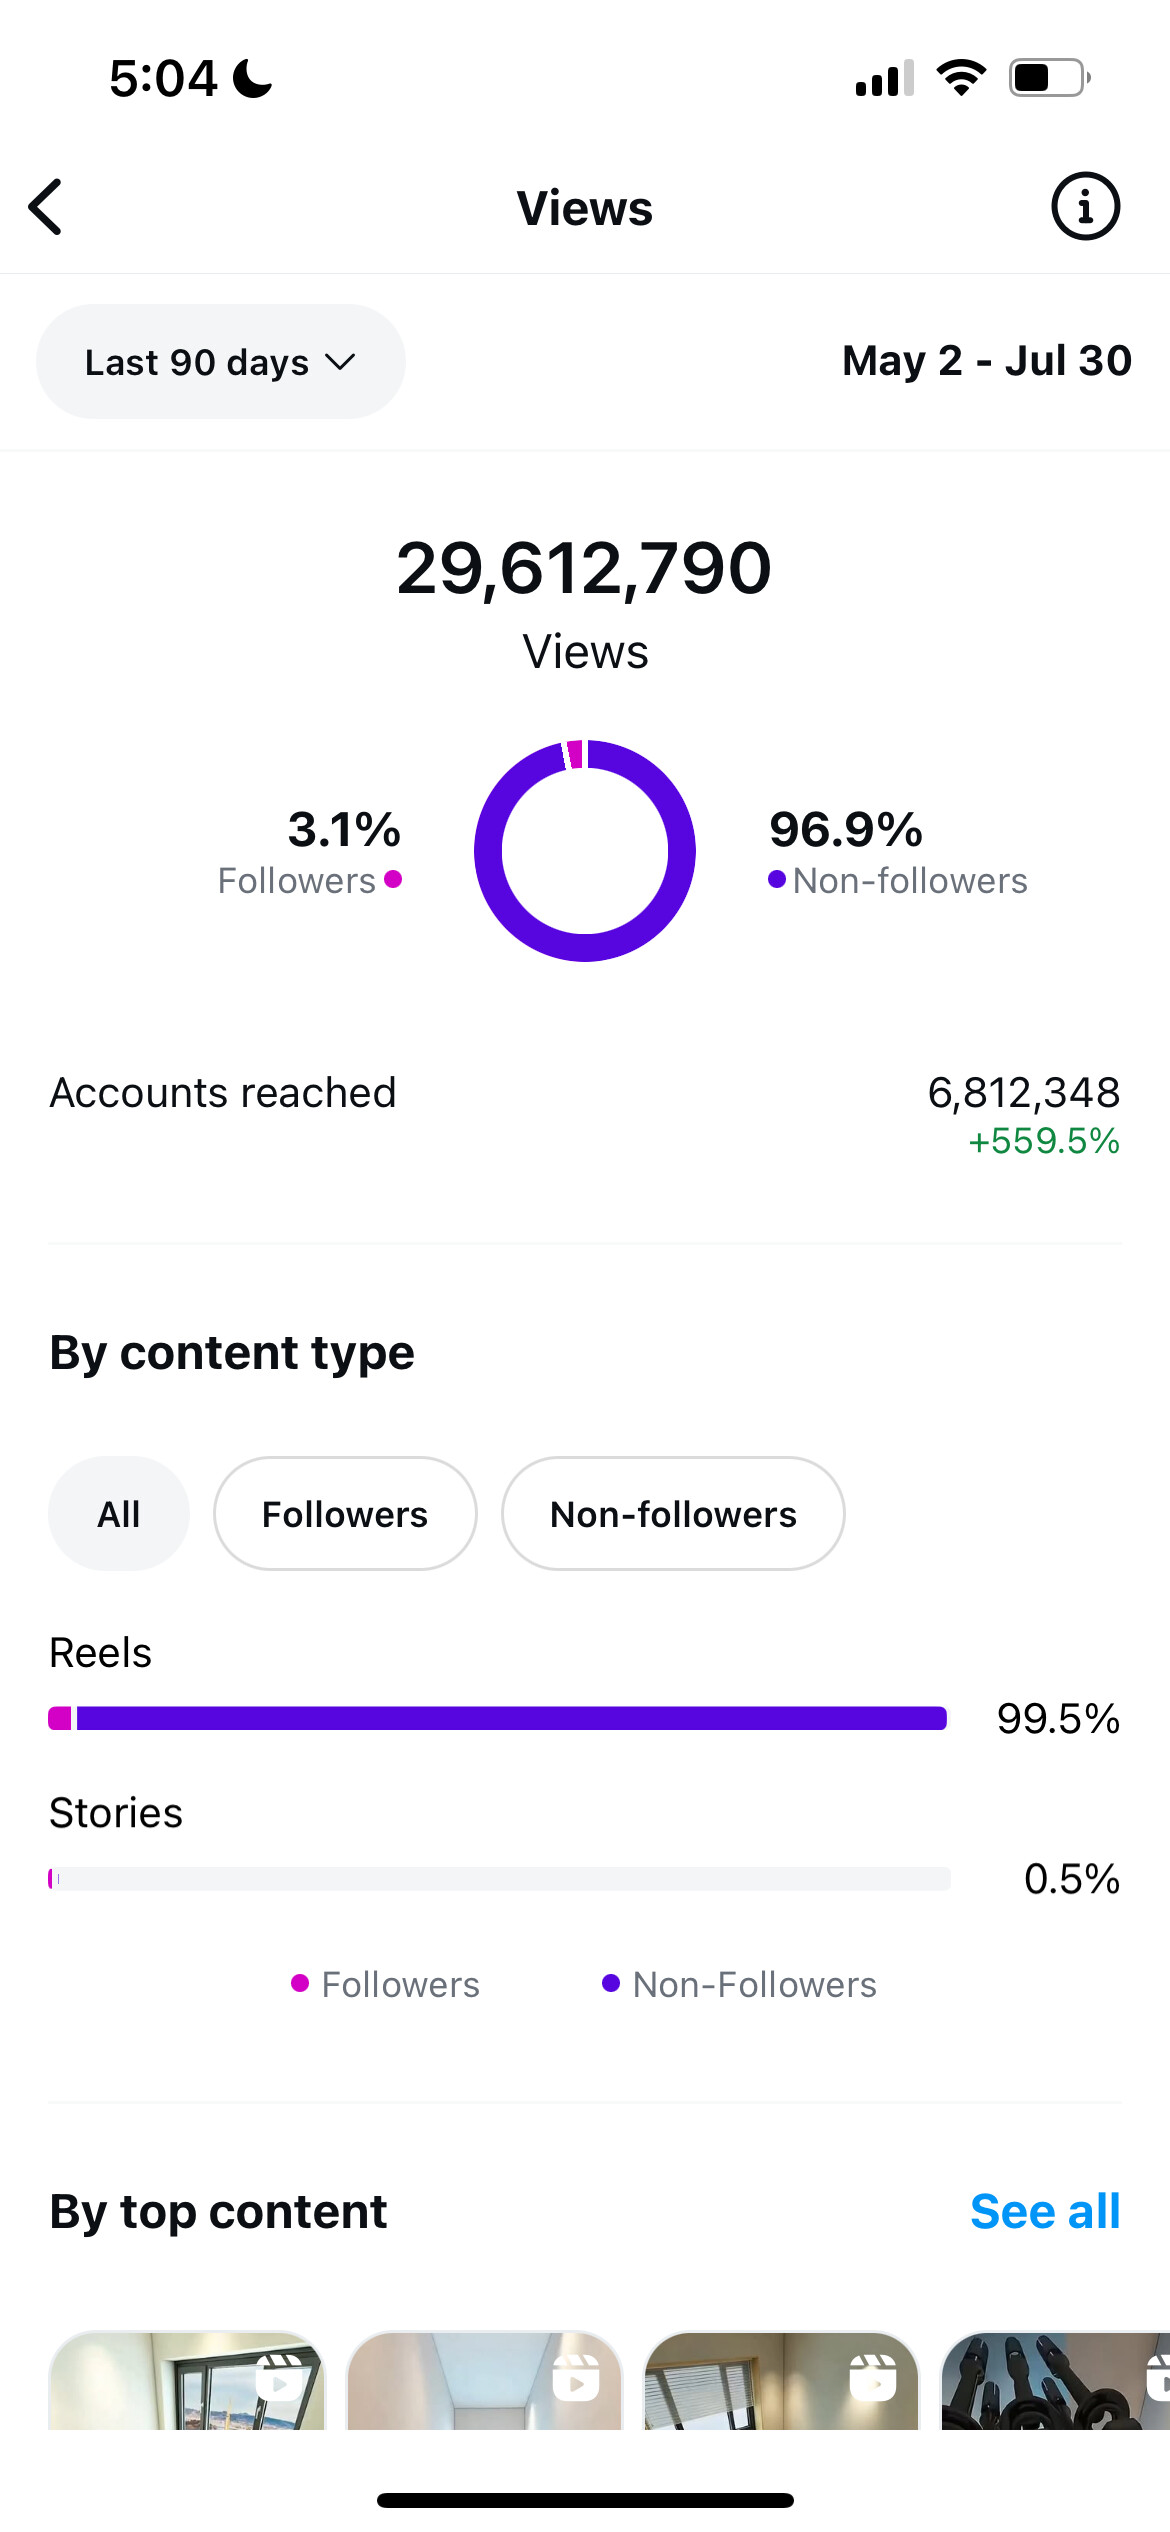
Task: Tap the Stories percentage bar
Action: click(499, 1879)
